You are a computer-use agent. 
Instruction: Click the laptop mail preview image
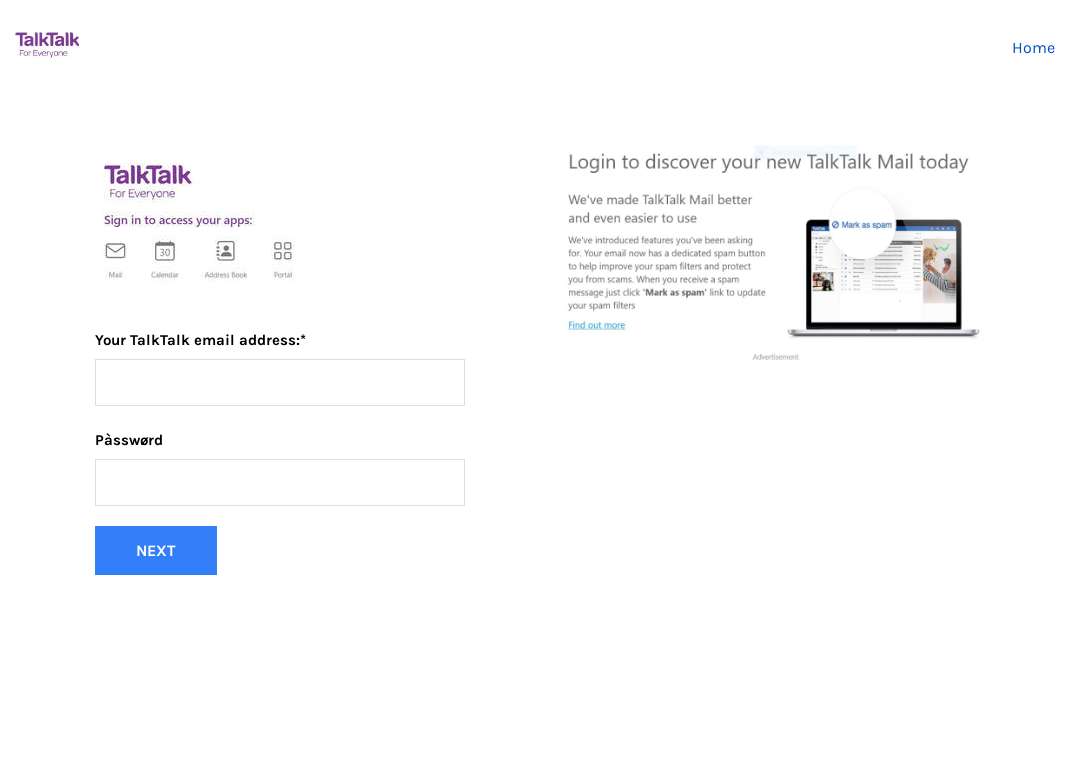click(884, 277)
